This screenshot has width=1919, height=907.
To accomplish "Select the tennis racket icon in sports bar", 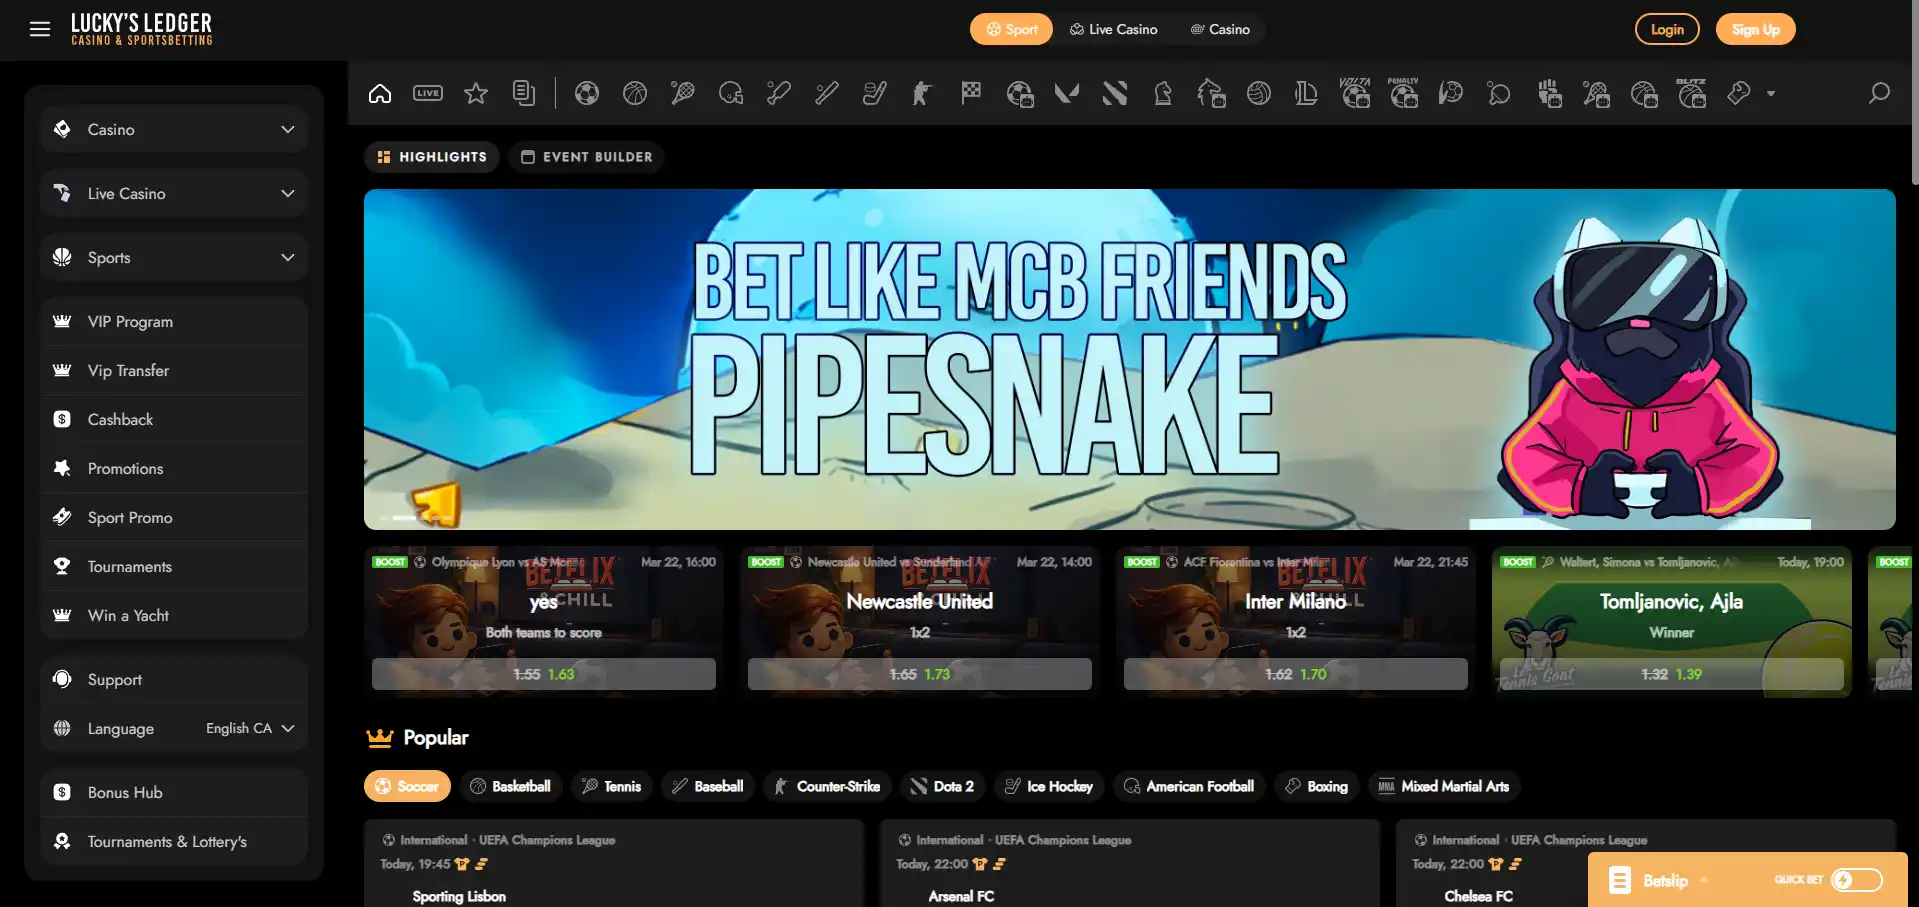I will tap(683, 93).
